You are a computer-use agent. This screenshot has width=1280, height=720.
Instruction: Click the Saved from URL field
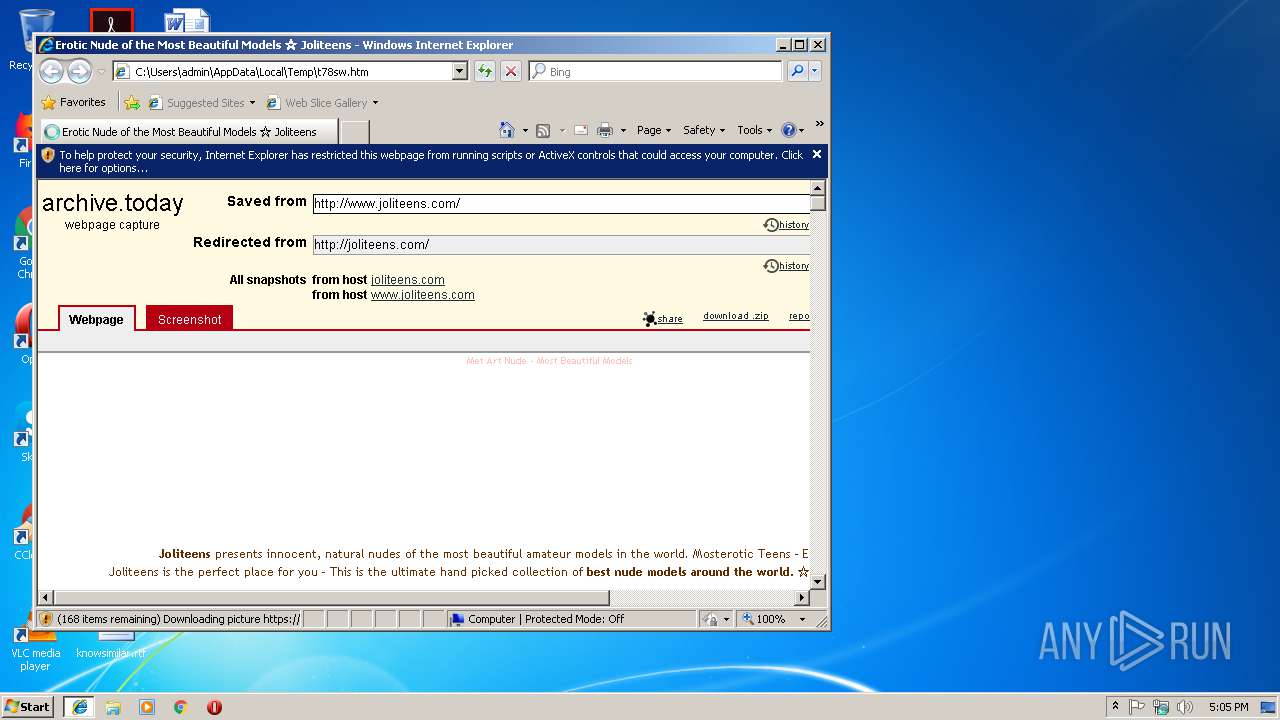coord(561,203)
